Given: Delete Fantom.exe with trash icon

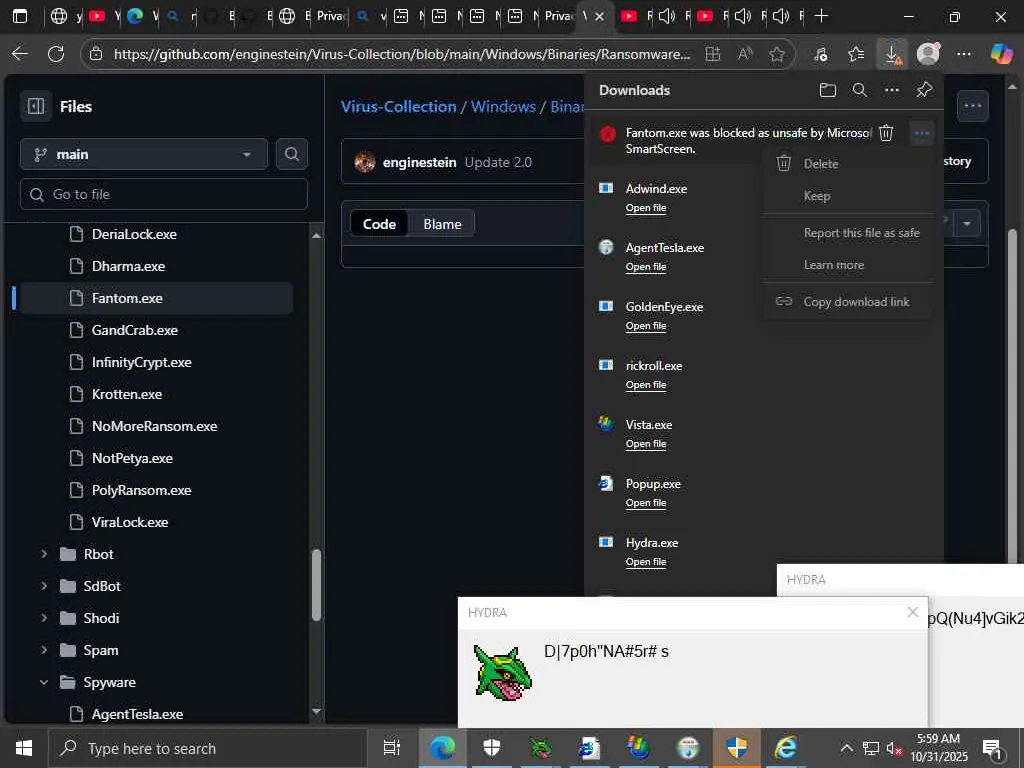Looking at the screenshot, I should (x=886, y=133).
